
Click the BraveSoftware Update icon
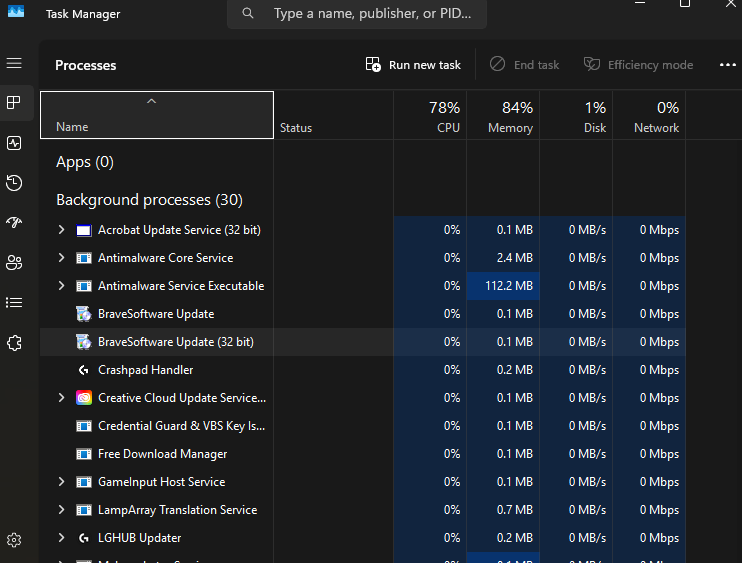(84, 314)
